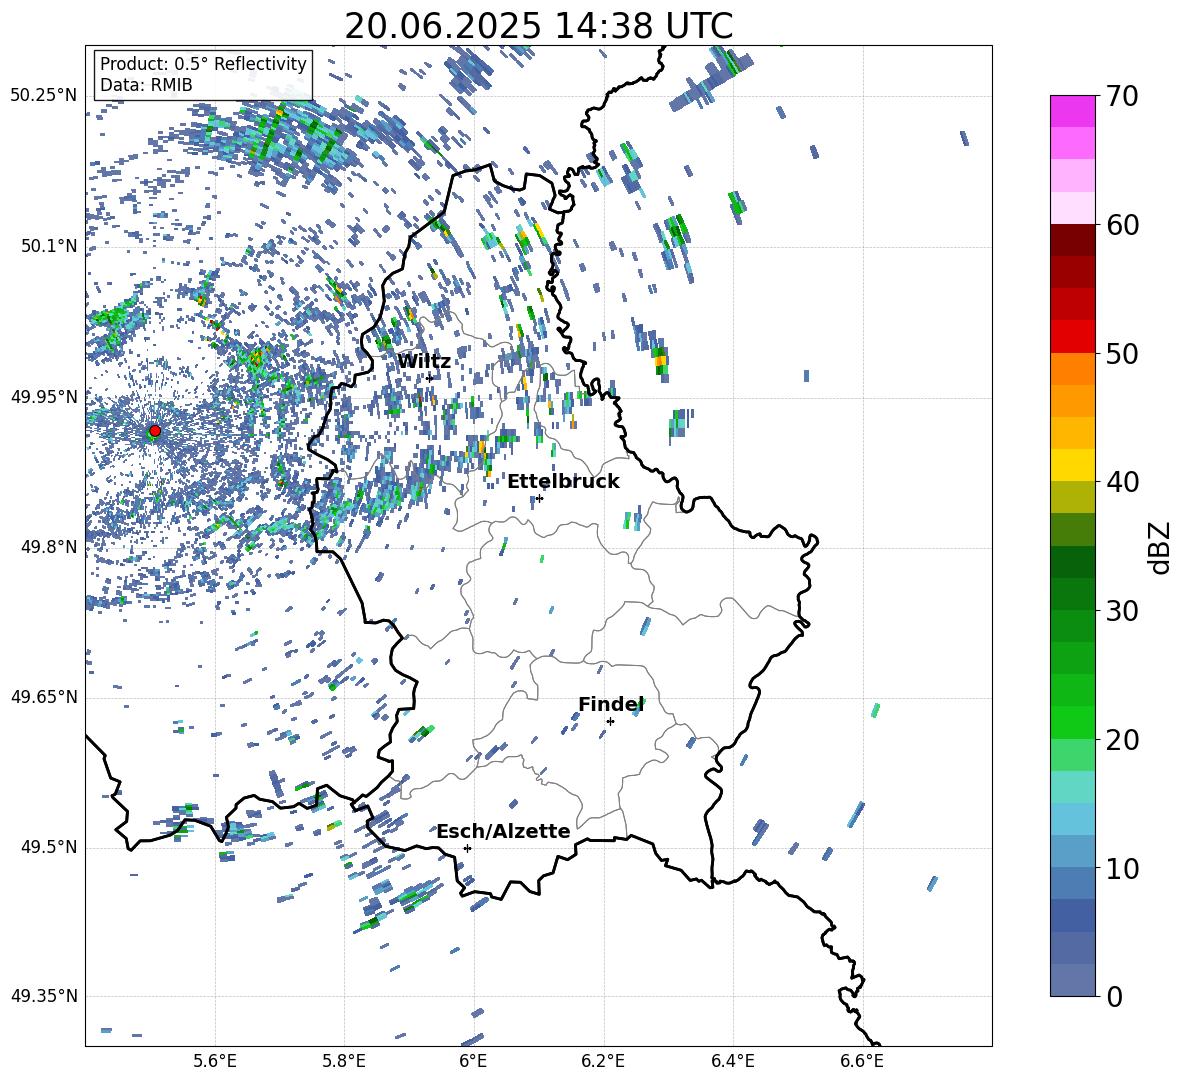Click the 30 value on the colorbar
This screenshot has width=1184, height=1081.
point(1121,611)
